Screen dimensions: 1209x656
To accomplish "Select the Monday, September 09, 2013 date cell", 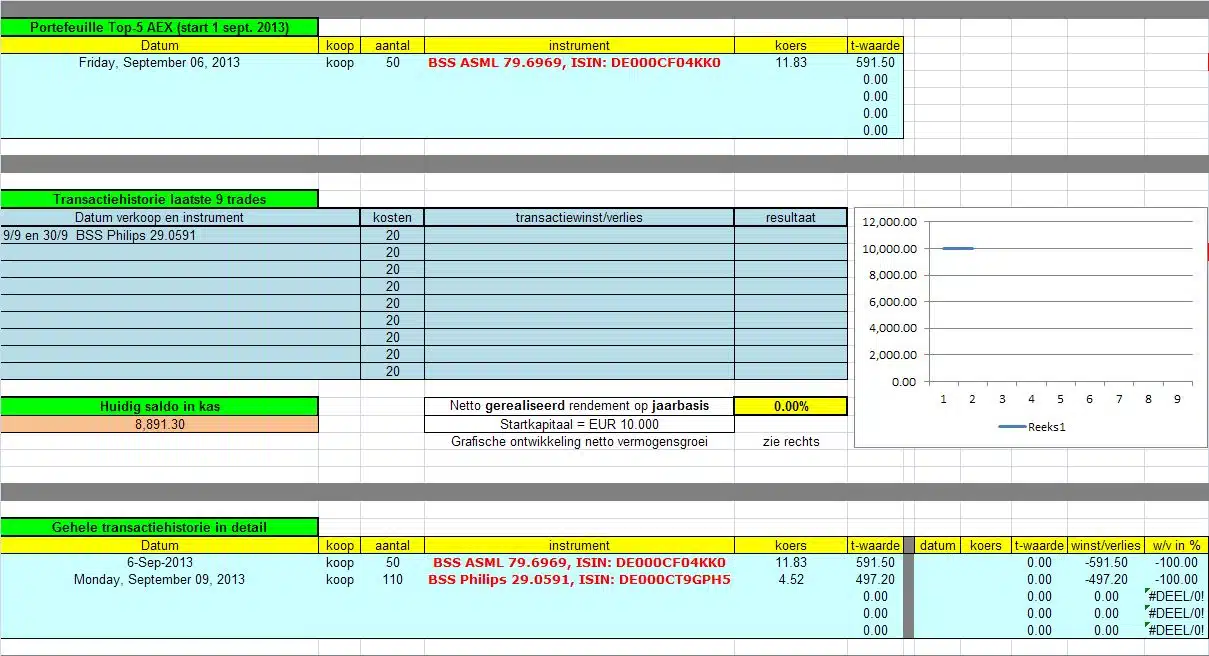I will tap(159, 579).
